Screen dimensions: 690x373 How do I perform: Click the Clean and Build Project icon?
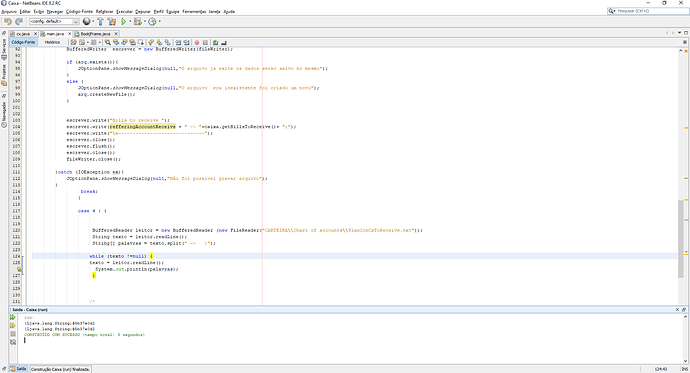click(x=112, y=21)
